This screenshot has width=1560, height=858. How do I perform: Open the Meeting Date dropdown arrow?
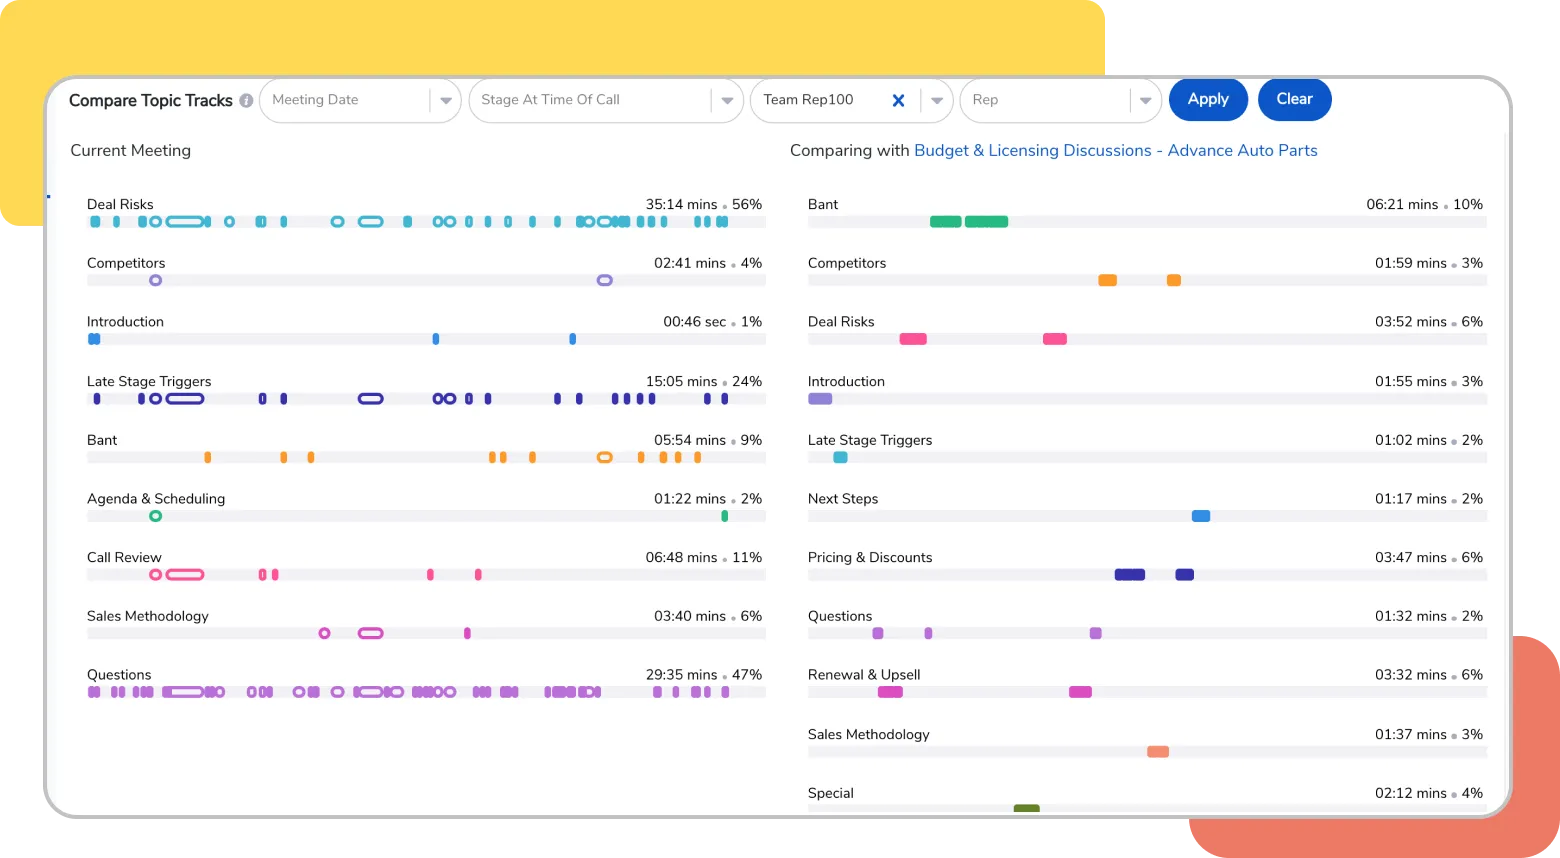pyautogui.click(x=446, y=100)
